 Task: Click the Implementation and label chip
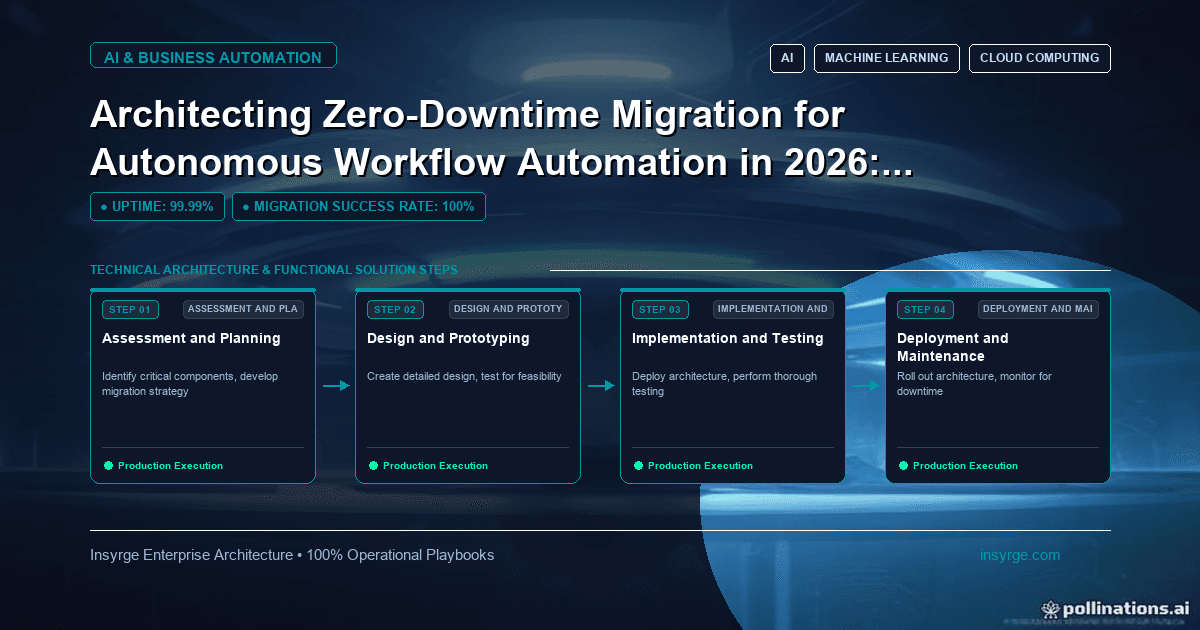coord(773,309)
